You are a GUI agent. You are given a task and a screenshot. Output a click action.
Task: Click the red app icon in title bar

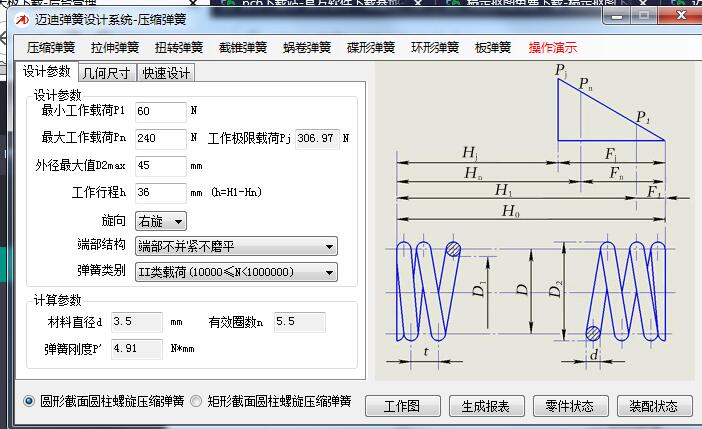22,20
